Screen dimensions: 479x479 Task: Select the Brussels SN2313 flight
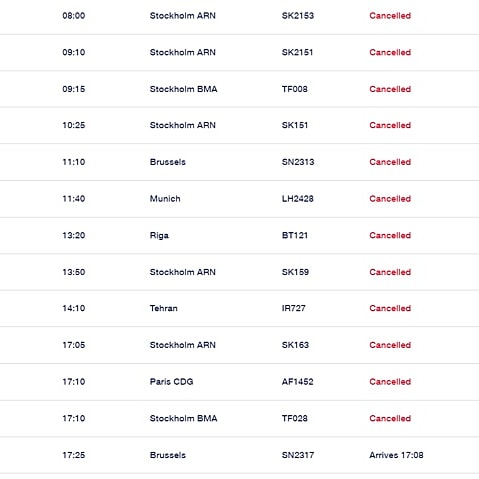tap(239, 162)
